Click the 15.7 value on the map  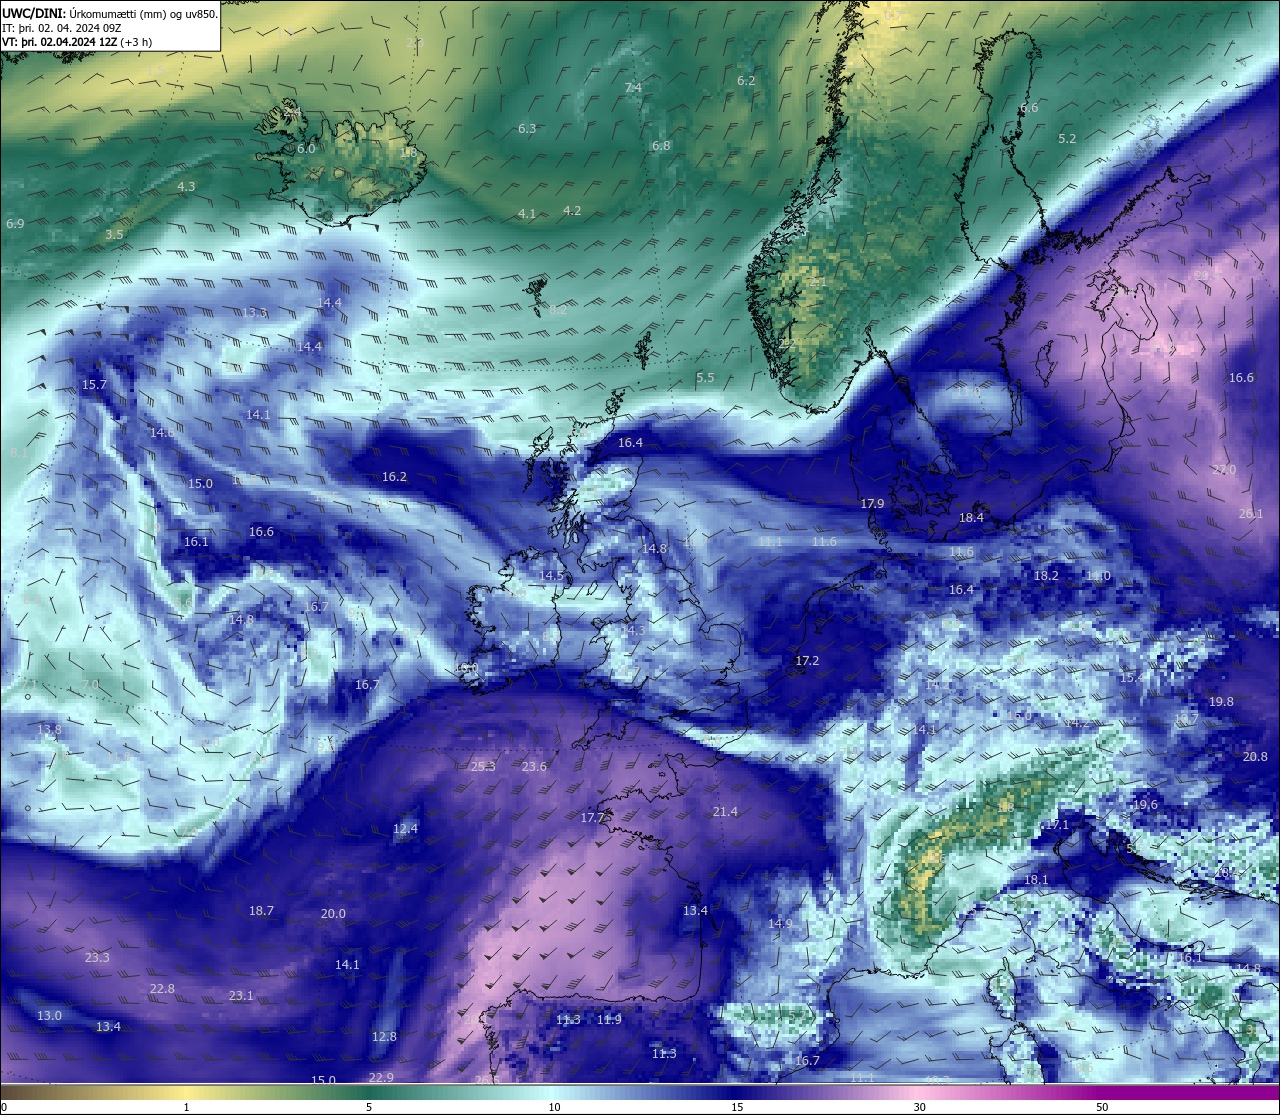tap(94, 384)
